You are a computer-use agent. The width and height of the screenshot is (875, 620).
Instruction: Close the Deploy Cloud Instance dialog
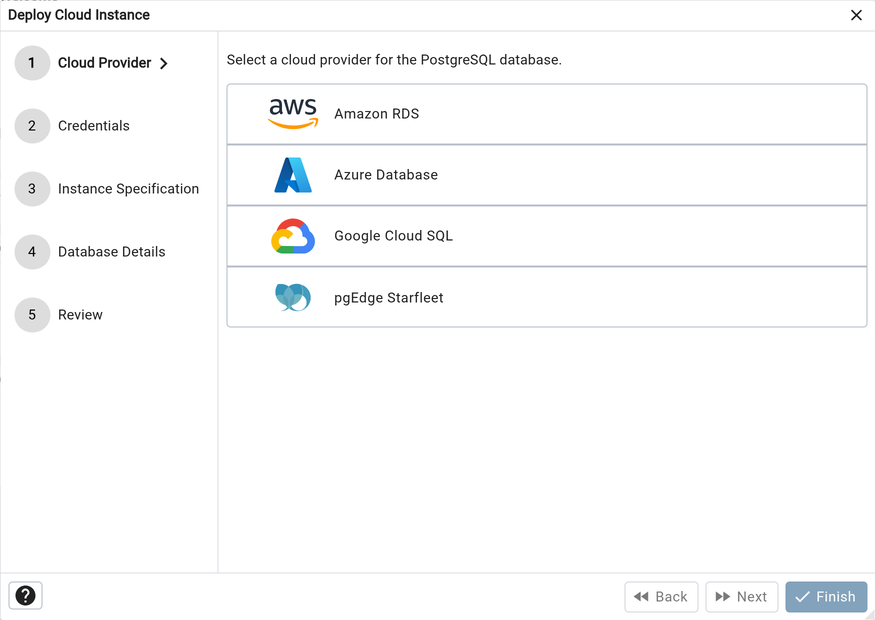pos(856,15)
